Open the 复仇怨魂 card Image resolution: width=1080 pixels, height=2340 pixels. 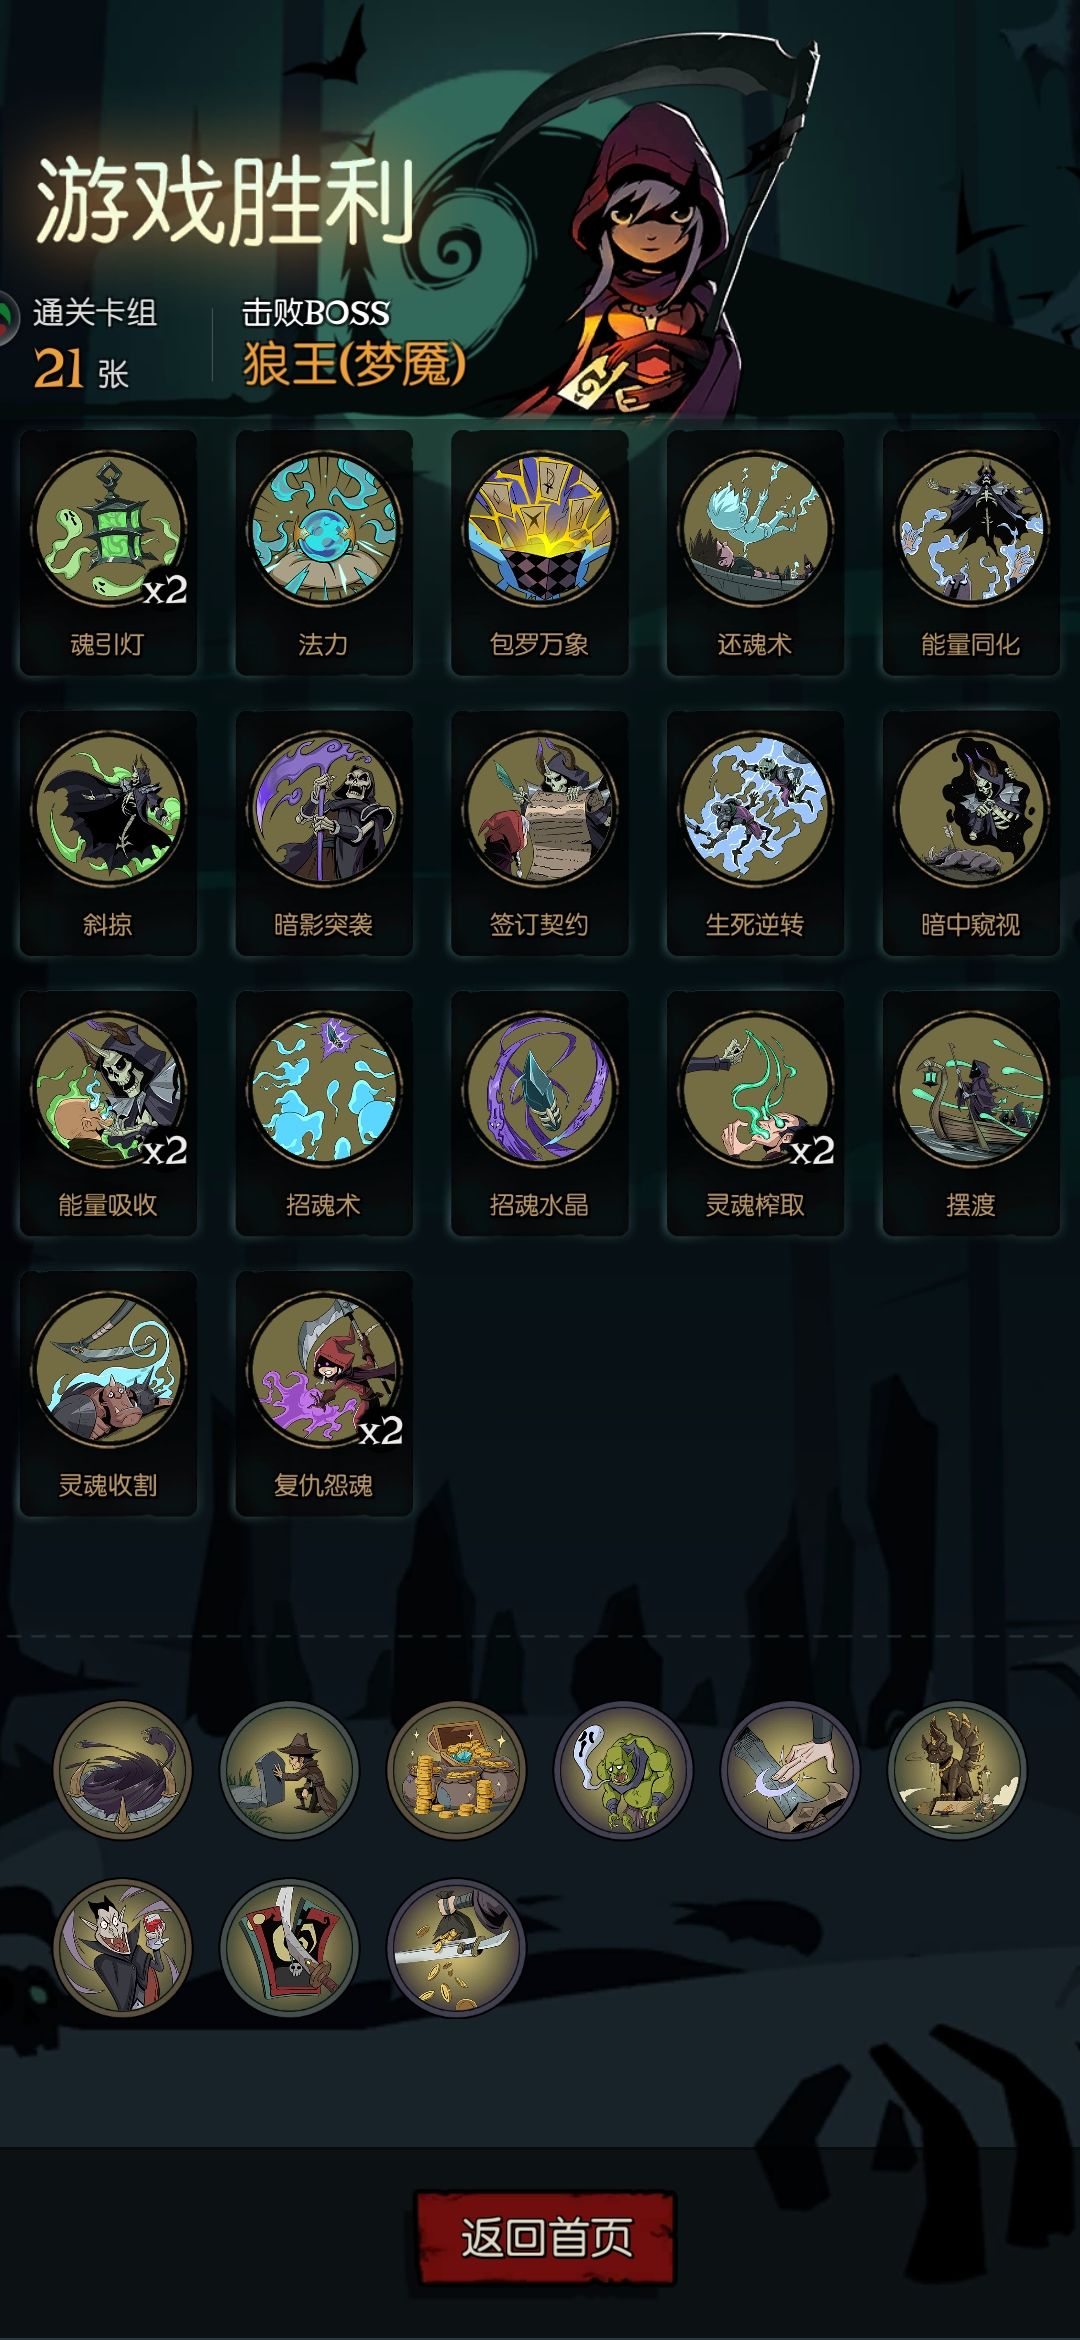coord(324,1393)
